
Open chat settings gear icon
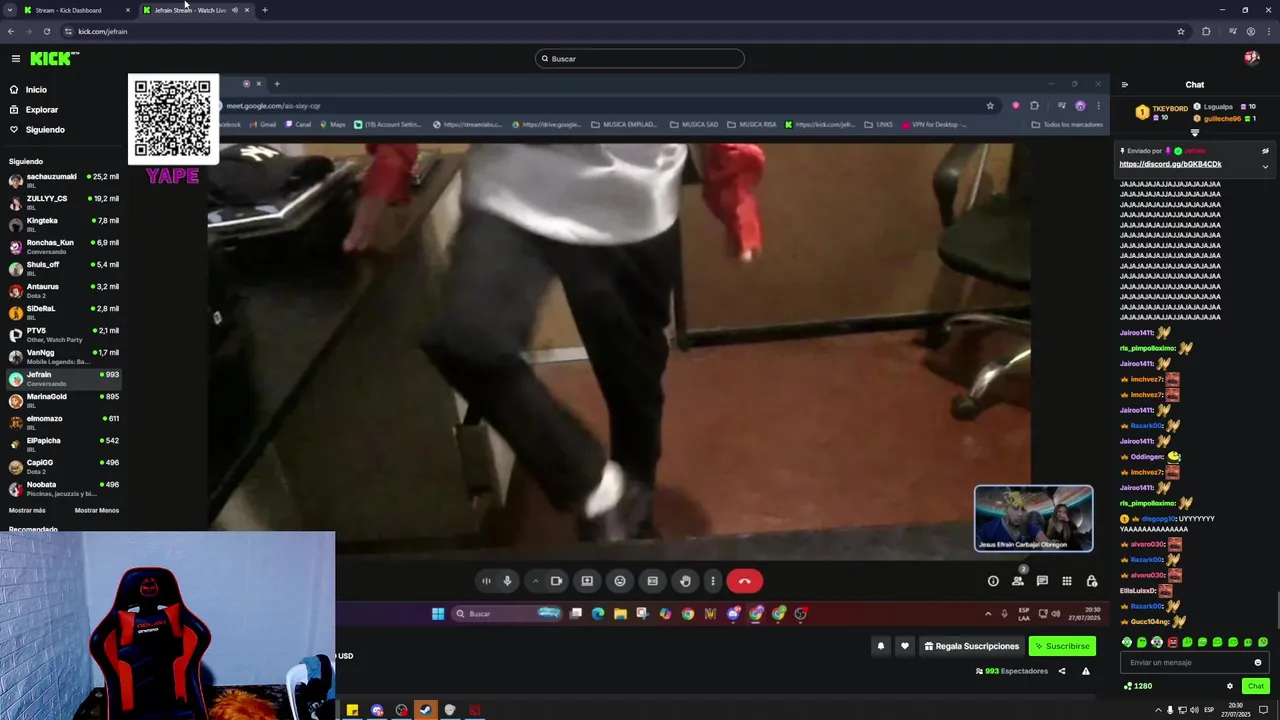point(1230,686)
